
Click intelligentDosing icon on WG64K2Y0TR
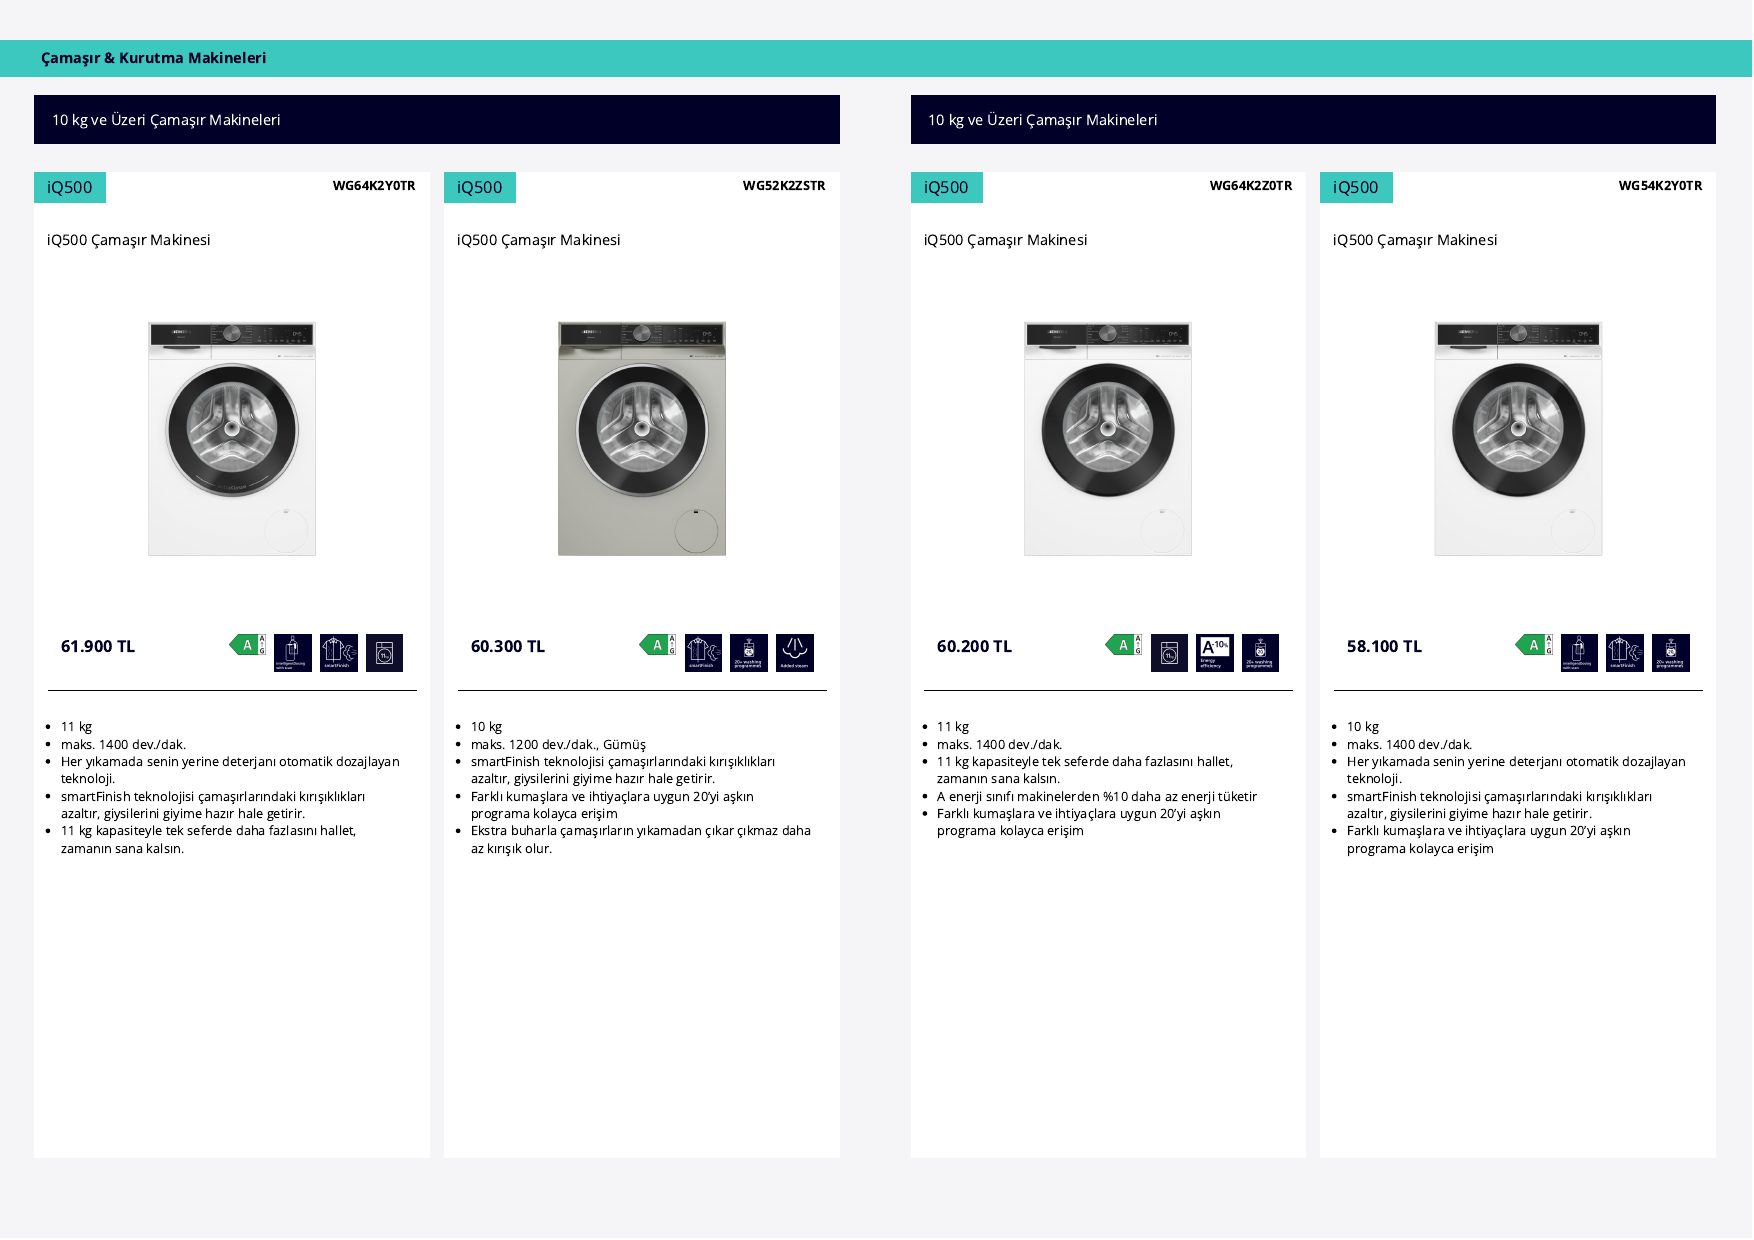point(293,653)
